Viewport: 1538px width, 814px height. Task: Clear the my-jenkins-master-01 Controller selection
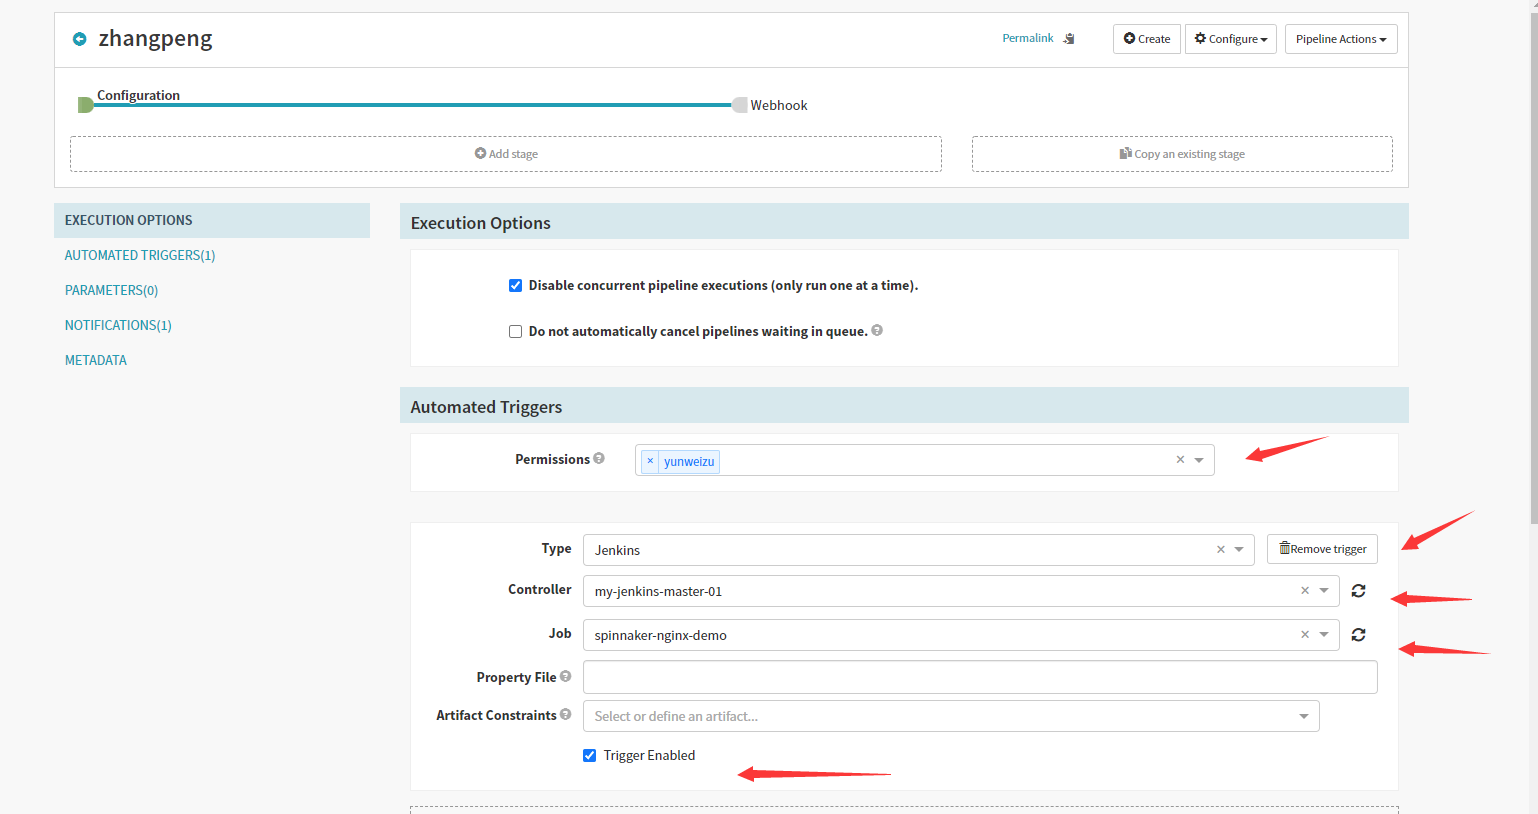pos(1304,591)
